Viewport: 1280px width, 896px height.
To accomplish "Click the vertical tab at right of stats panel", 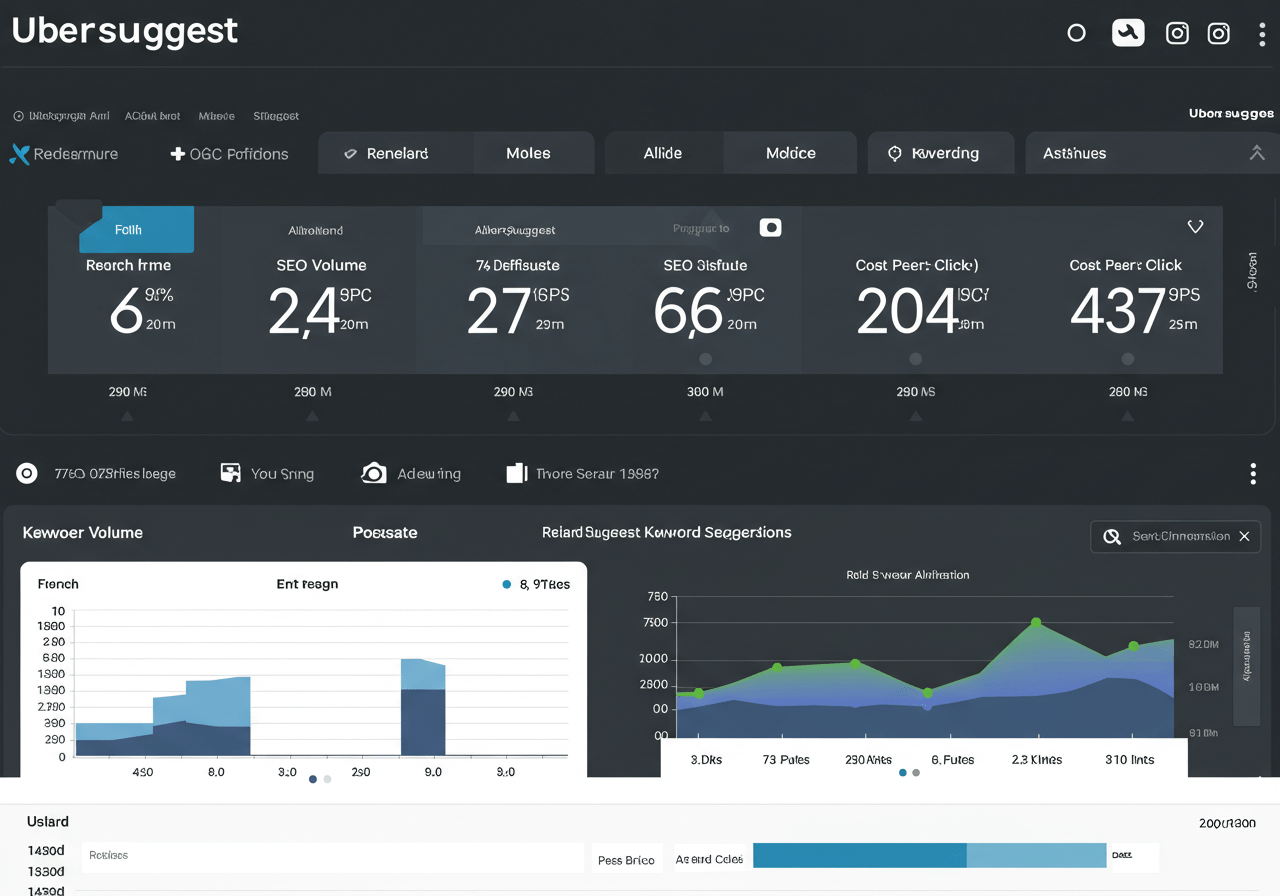I will (1252, 270).
